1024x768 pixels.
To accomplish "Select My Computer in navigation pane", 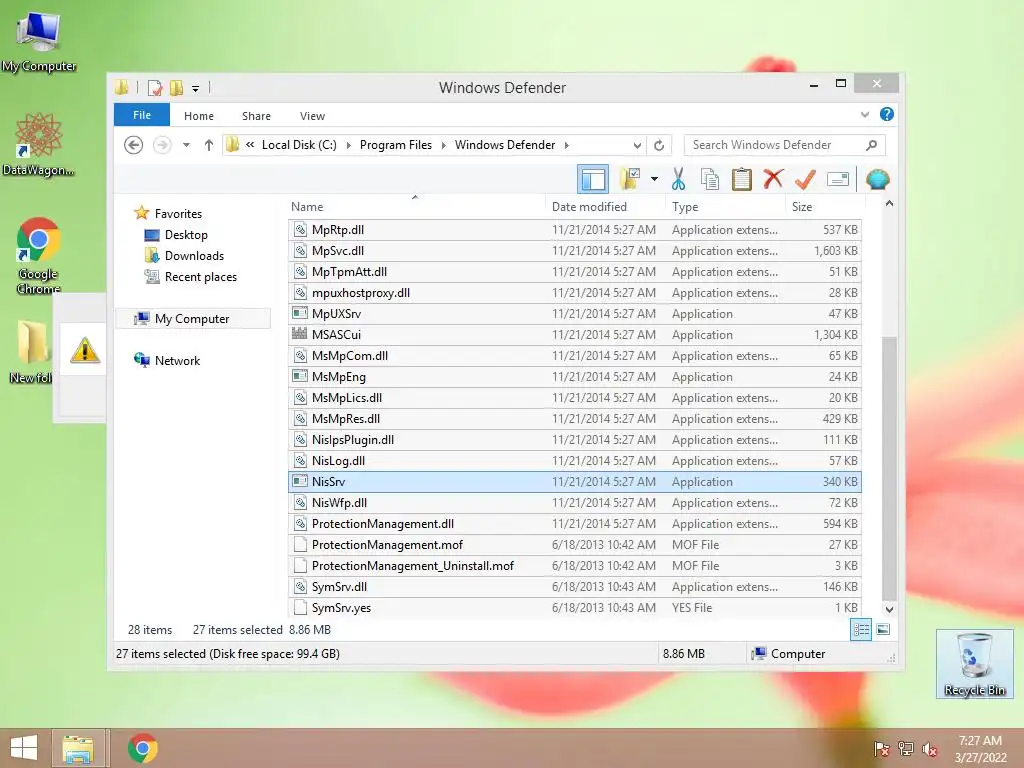I will click(192, 319).
